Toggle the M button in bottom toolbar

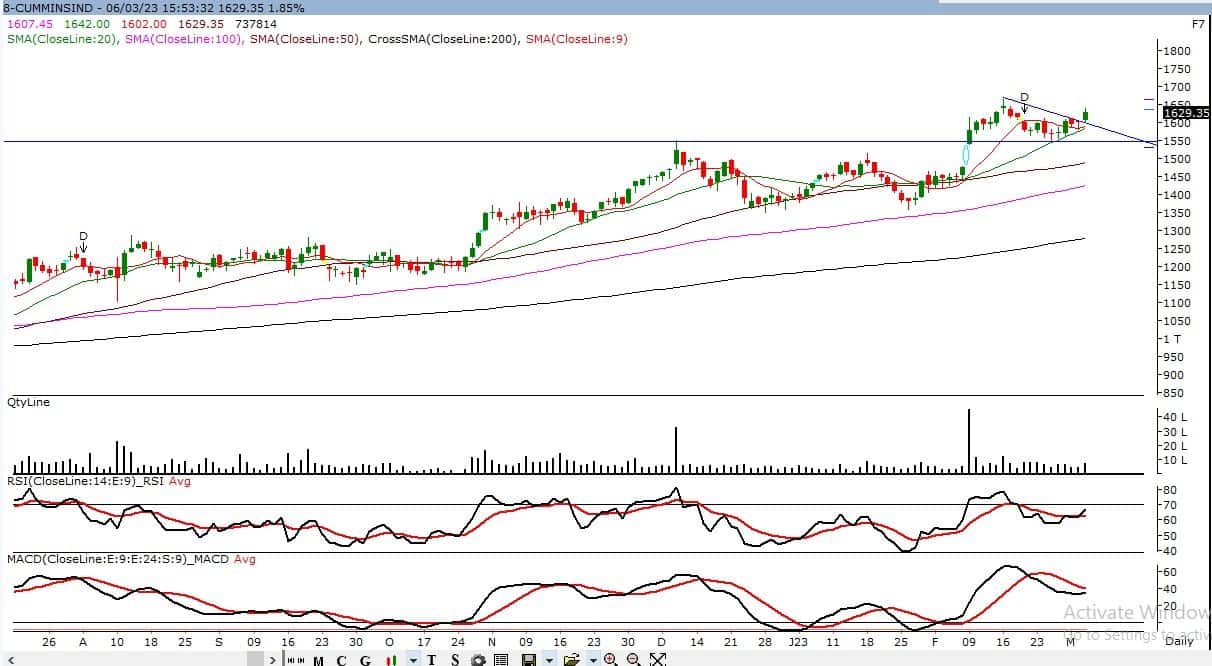[x=319, y=659]
